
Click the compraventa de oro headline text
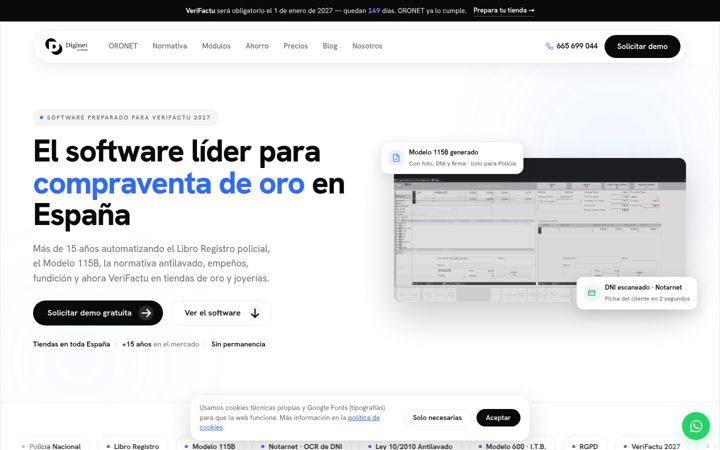[169, 184]
